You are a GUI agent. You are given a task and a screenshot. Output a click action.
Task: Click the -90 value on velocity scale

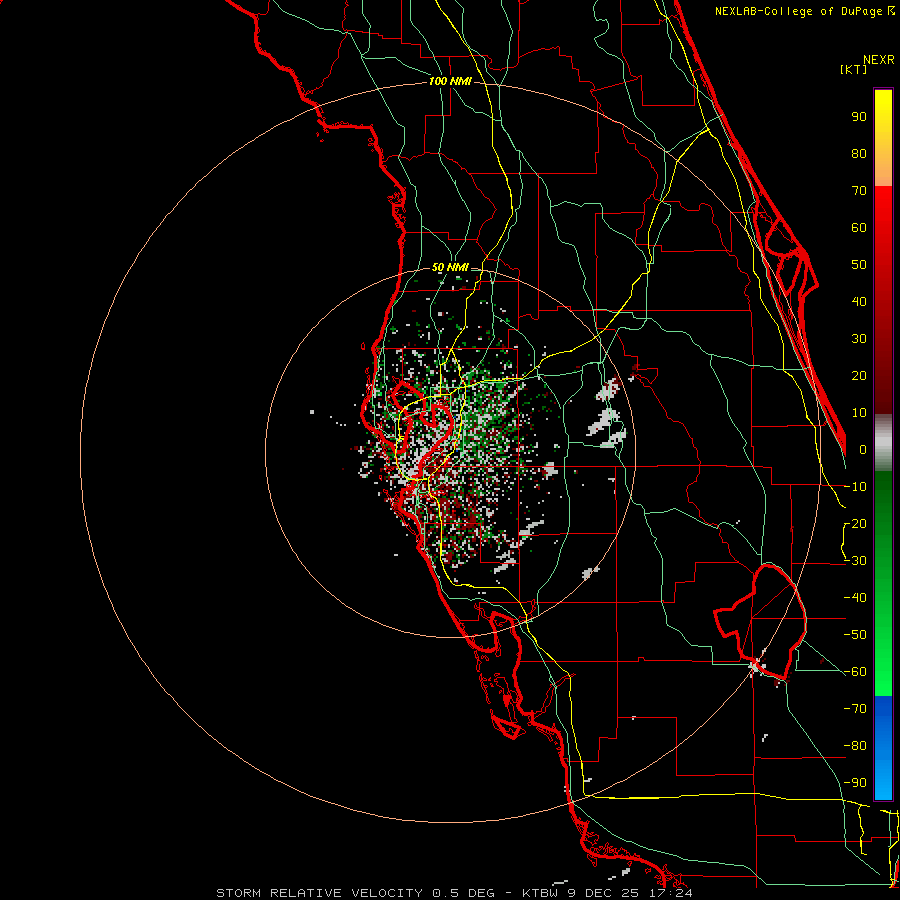tap(855, 783)
